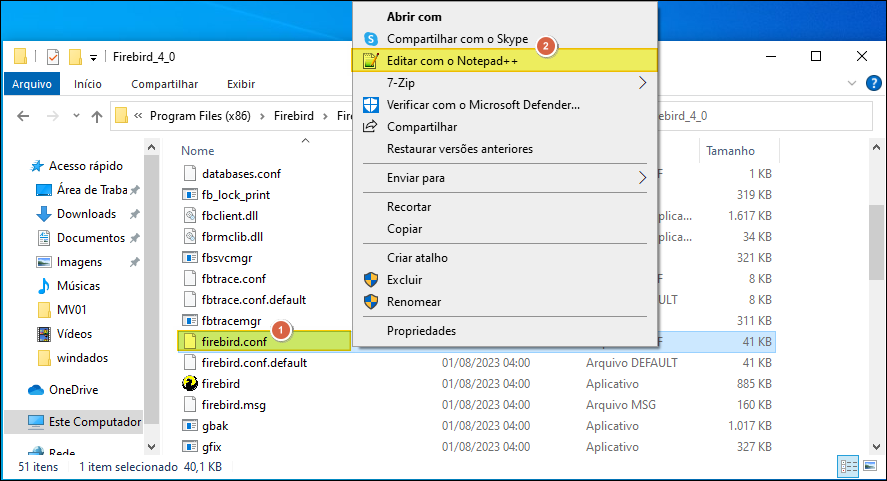887x481 pixels.
Task: Click the Microsoft Defender shield icon
Action: [x=371, y=105]
